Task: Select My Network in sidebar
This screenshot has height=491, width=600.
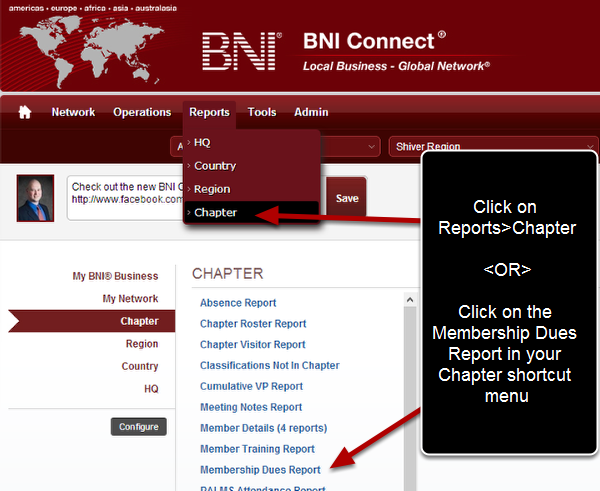Action: click(x=130, y=299)
